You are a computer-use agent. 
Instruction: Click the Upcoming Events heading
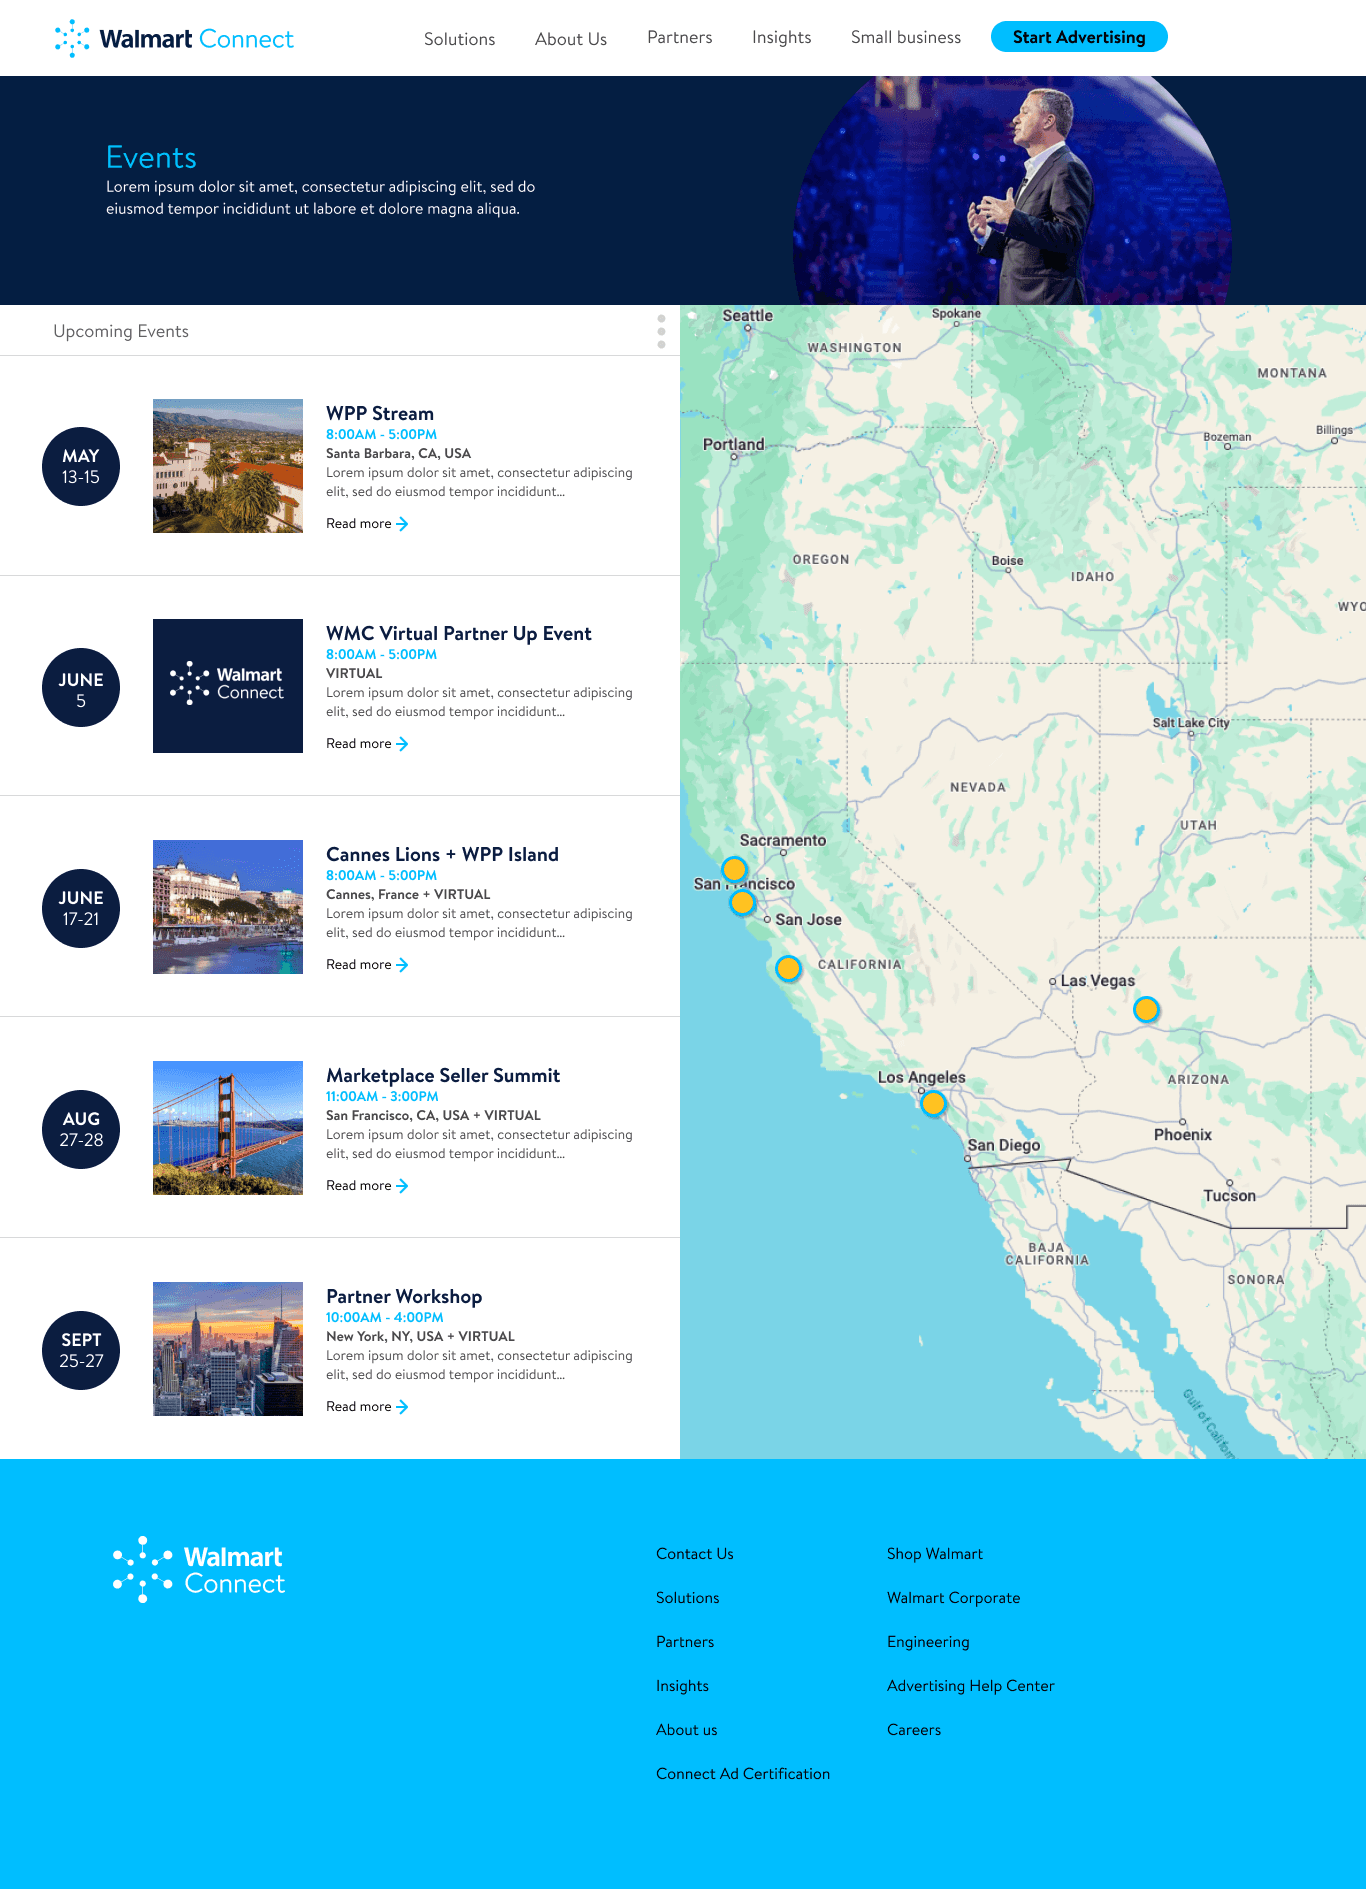(x=121, y=331)
